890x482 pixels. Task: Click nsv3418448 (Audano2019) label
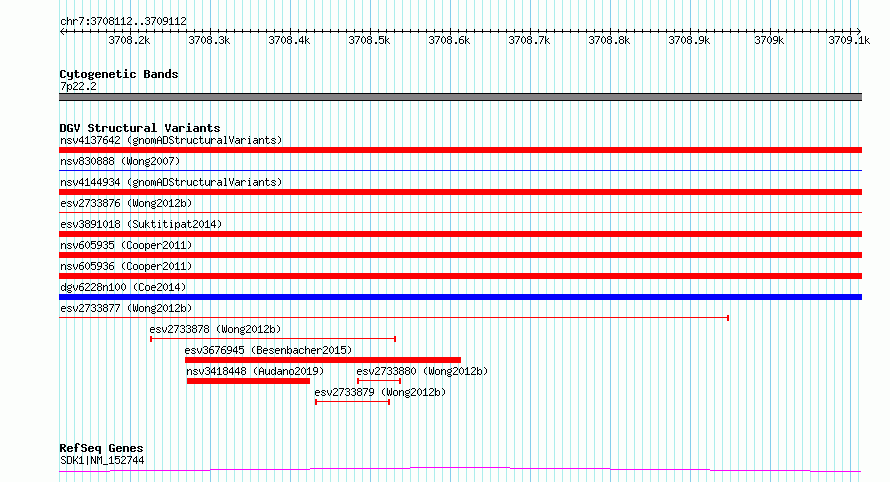(x=255, y=371)
